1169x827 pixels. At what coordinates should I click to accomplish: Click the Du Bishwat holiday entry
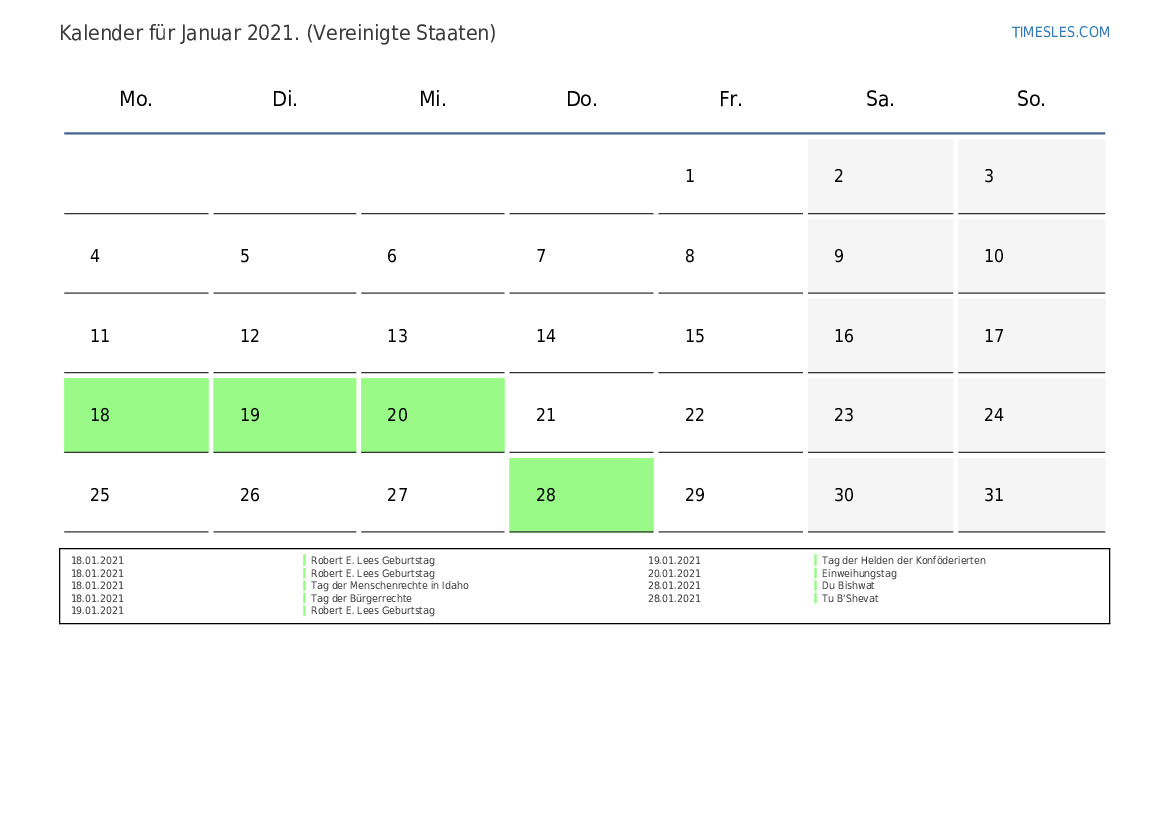pyautogui.click(x=848, y=586)
